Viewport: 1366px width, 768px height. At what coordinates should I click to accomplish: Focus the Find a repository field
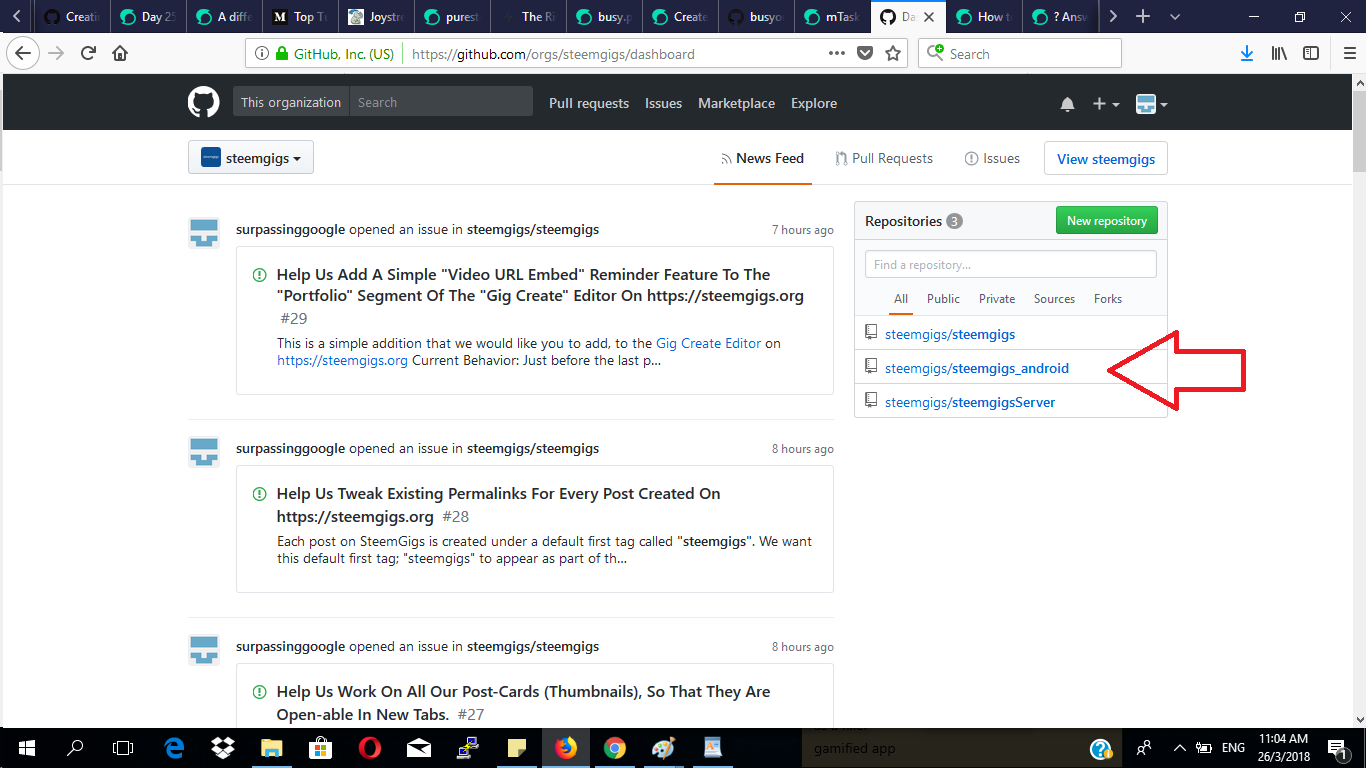[x=1011, y=264]
